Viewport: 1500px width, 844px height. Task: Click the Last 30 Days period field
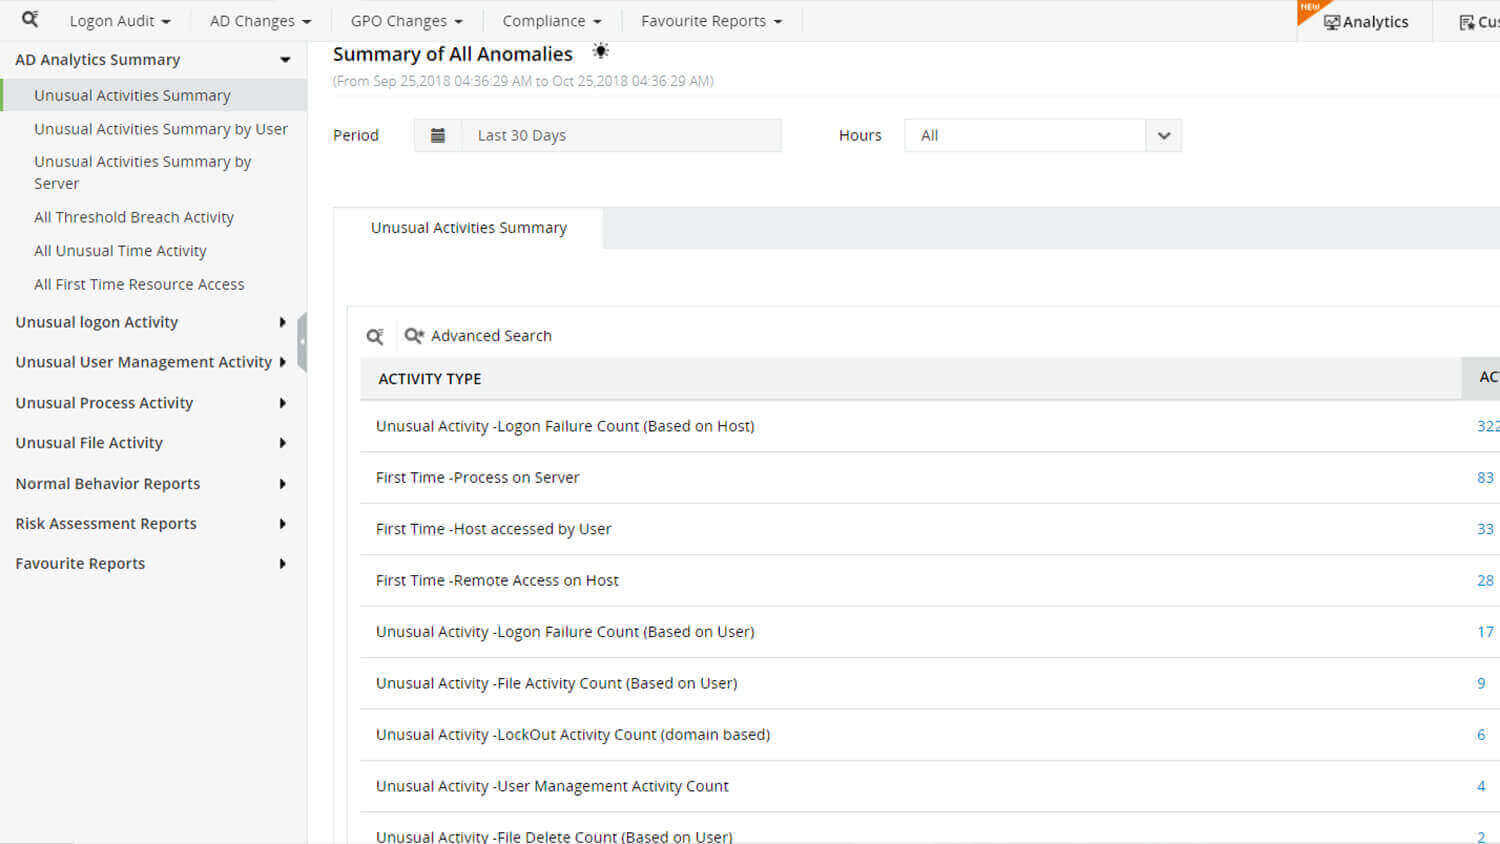coord(620,136)
